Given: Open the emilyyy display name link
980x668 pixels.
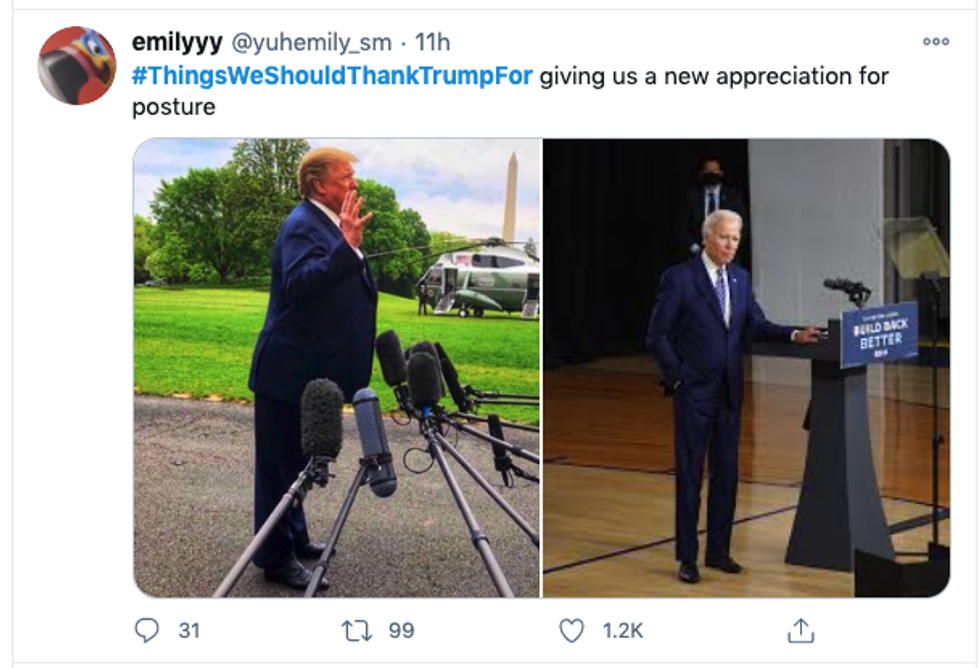Looking at the screenshot, I should (x=178, y=42).
